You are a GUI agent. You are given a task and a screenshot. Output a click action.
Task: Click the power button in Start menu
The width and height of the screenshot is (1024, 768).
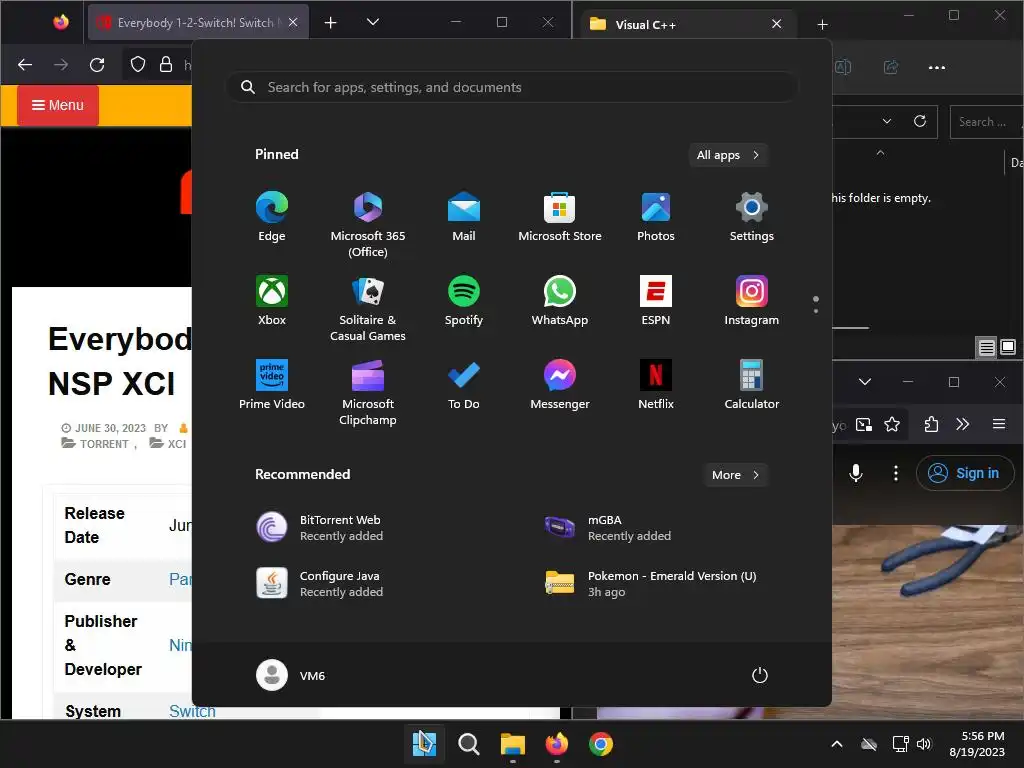(760, 675)
